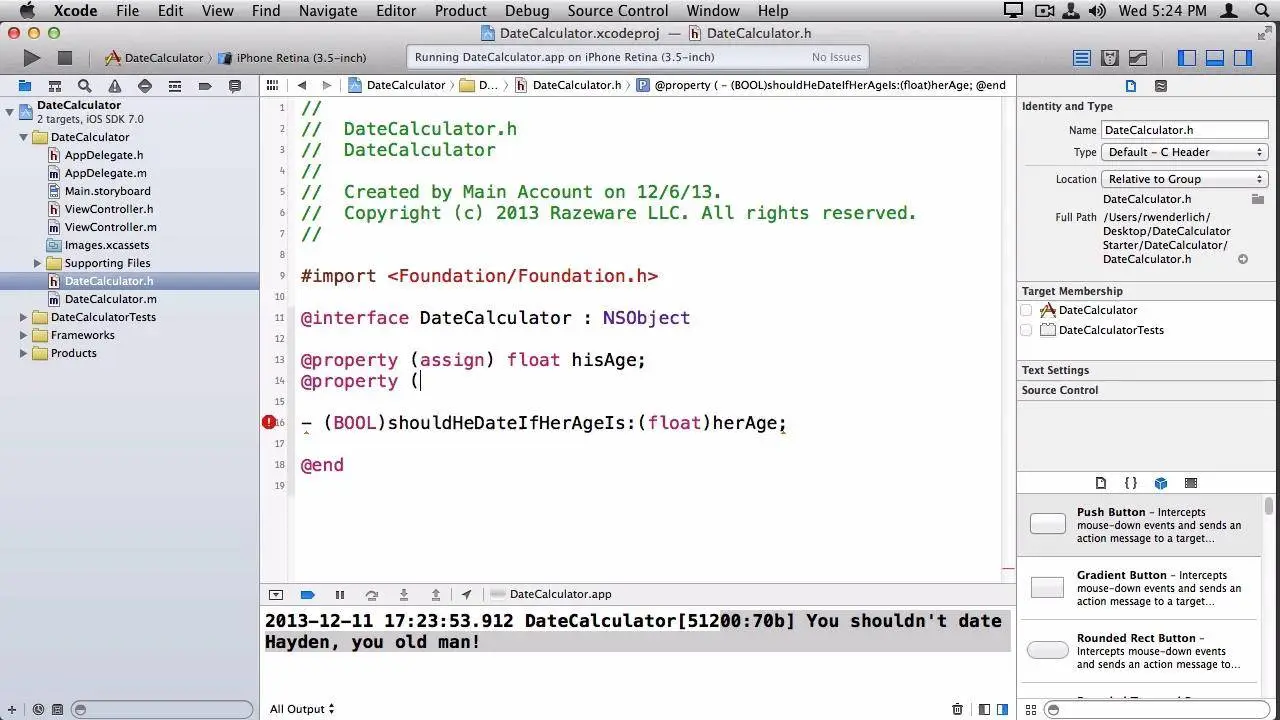Open the Debug navigator tab
This screenshot has width=1280, height=720.
point(175,86)
